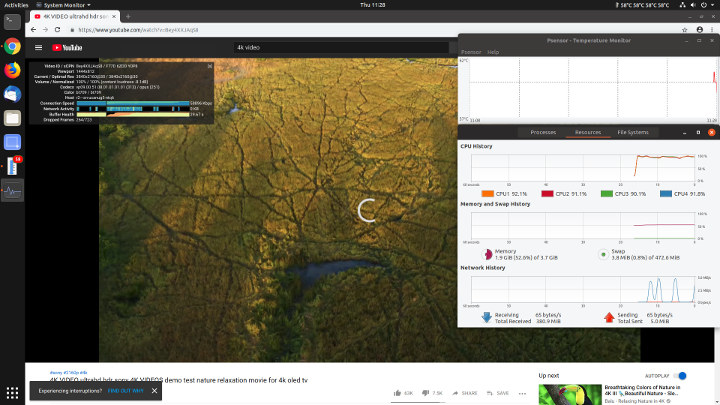Open the Help menu in Psensor
720x405 pixels.
tap(493, 52)
